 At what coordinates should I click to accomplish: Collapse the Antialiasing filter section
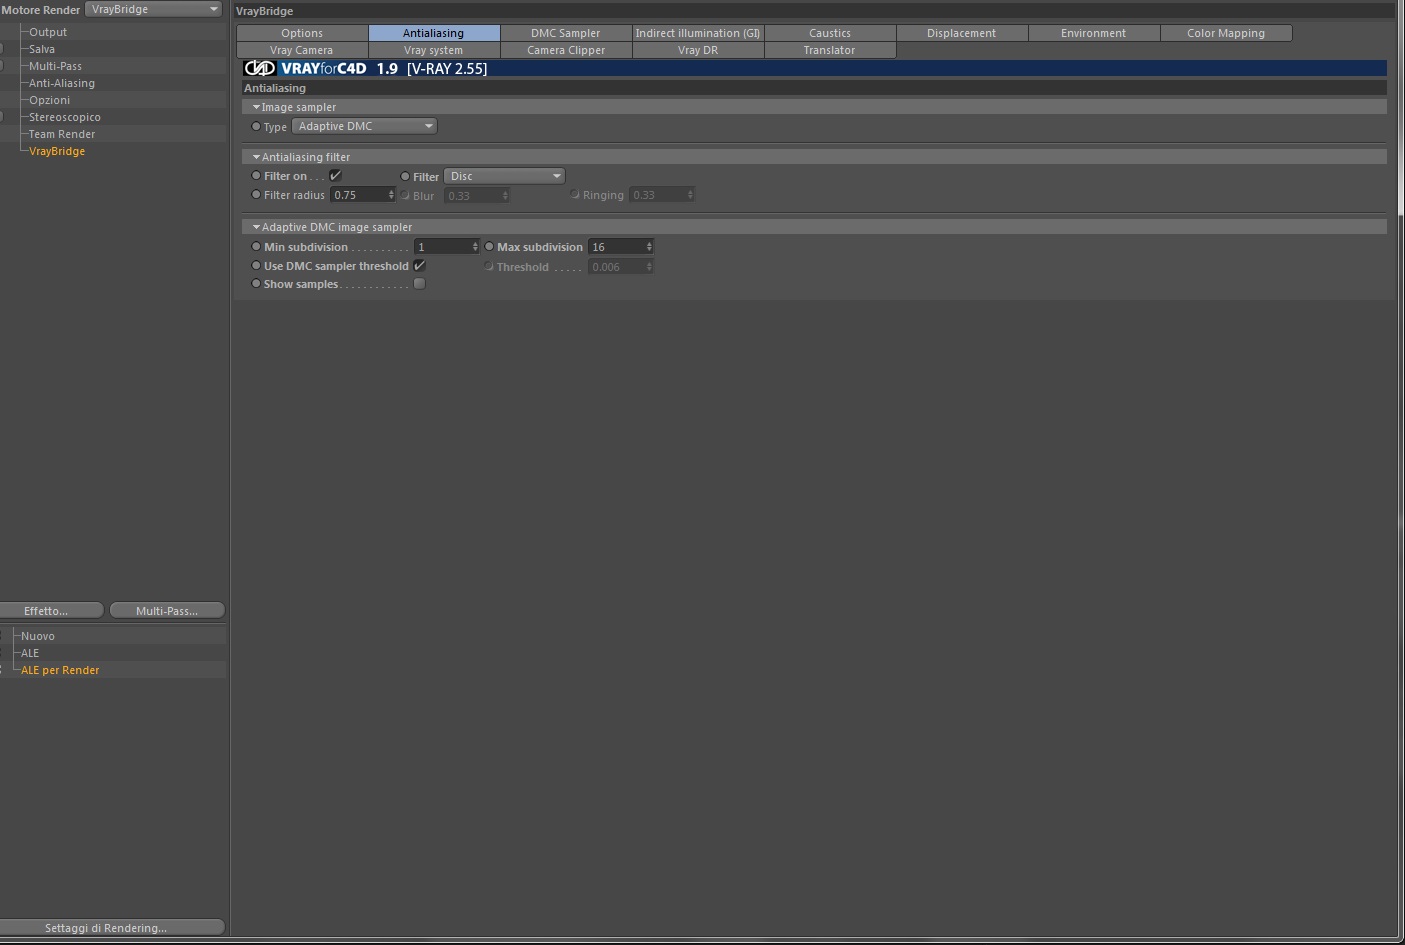pos(256,157)
